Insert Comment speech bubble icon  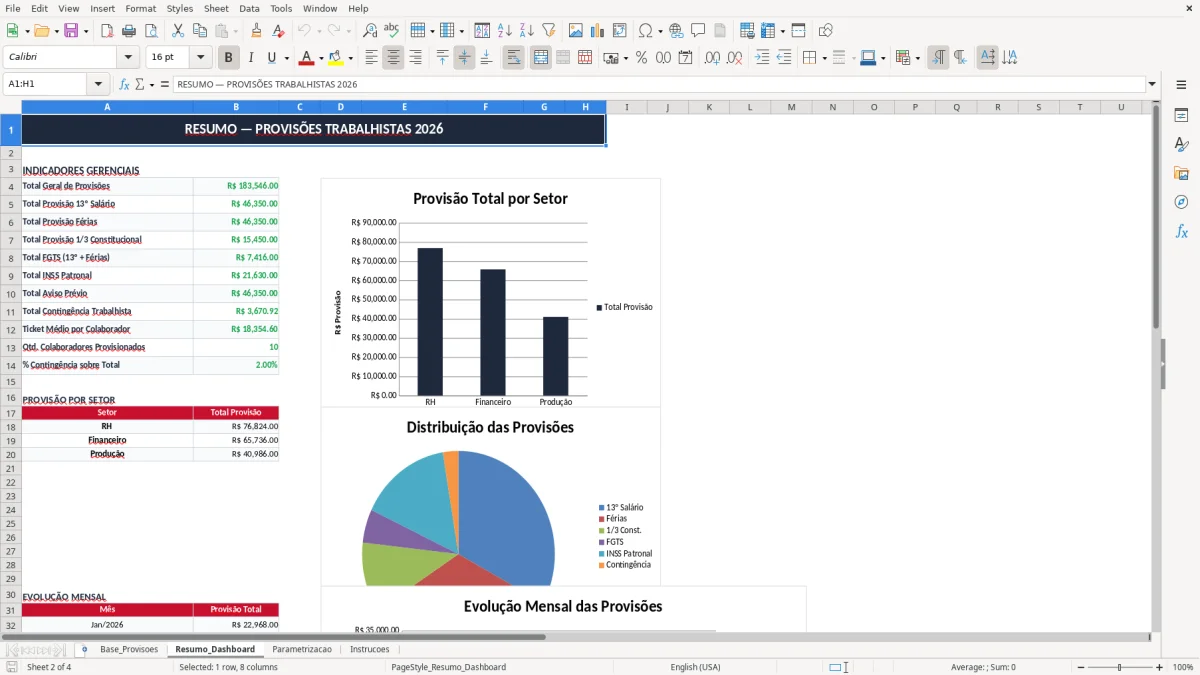click(698, 31)
